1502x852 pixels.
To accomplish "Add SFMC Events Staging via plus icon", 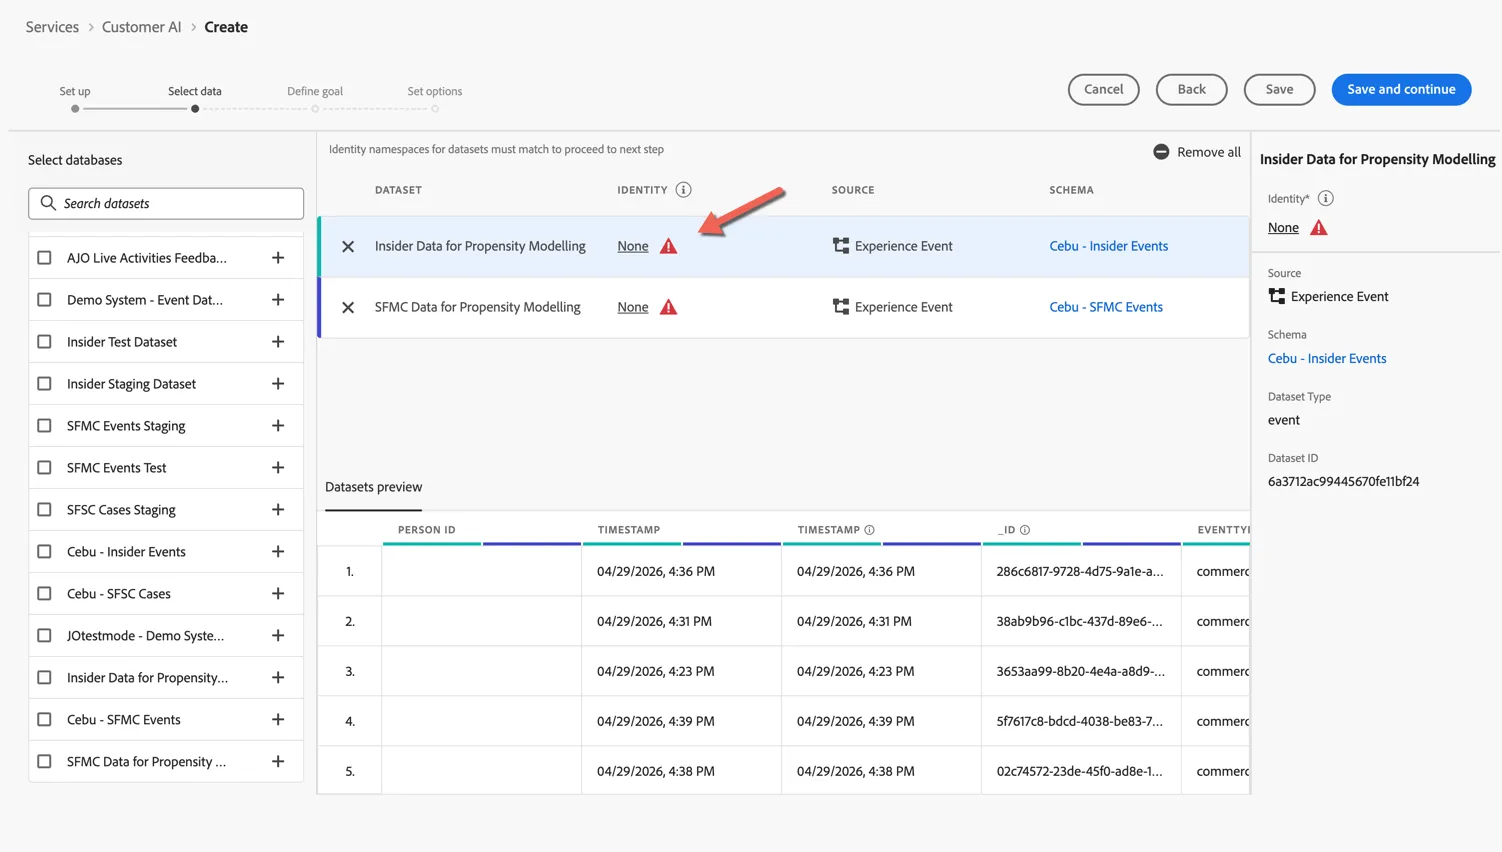I will point(278,426).
